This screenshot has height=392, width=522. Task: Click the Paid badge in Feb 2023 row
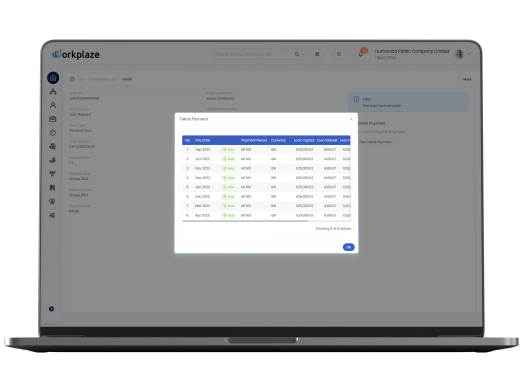(x=229, y=197)
